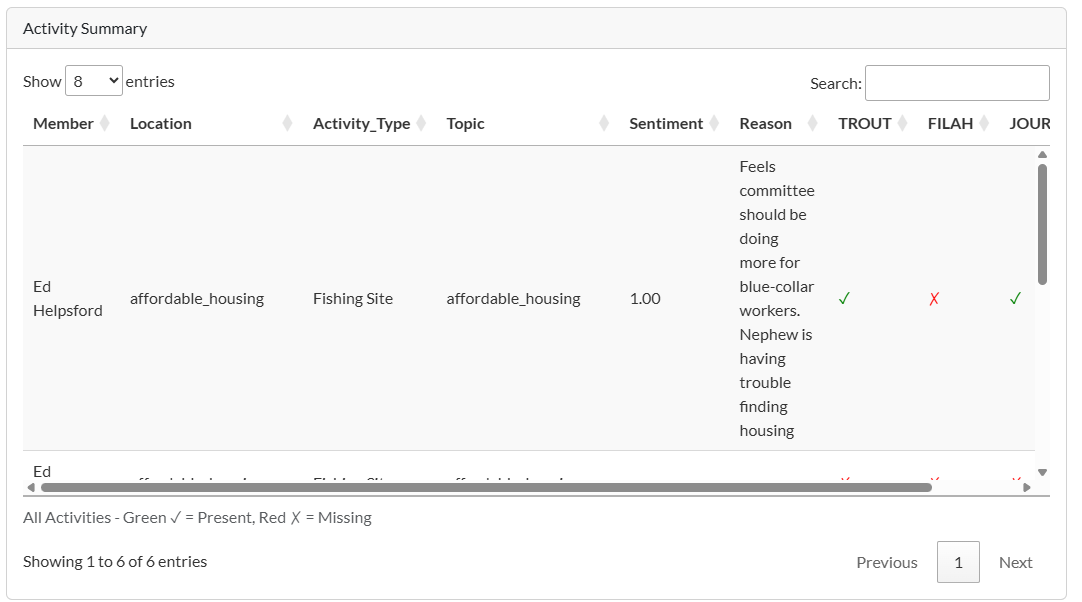This screenshot has height=602, width=1082.
Task: Click the sort arrows beside Member header
Action: coord(105,124)
